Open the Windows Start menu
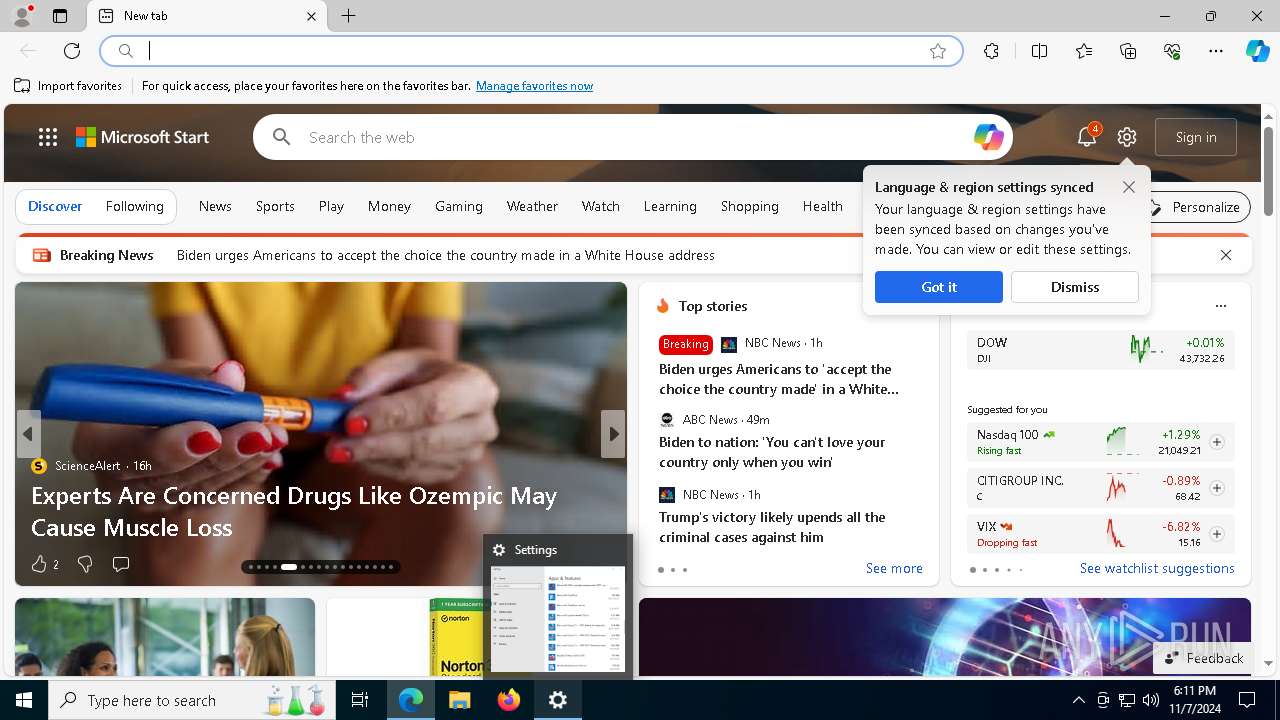The height and width of the screenshot is (720, 1280). 24,700
